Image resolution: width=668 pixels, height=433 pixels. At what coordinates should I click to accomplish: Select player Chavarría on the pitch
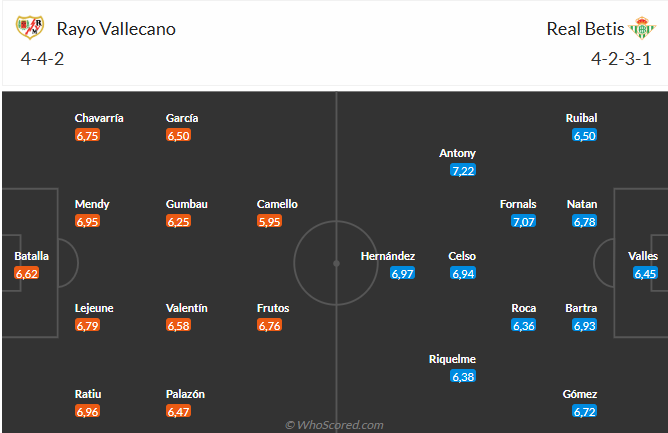pyautogui.click(x=99, y=118)
